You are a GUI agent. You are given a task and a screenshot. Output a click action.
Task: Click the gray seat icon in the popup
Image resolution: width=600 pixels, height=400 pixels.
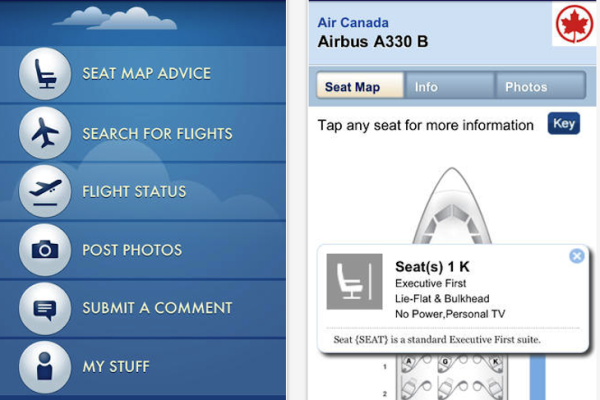pos(354,281)
